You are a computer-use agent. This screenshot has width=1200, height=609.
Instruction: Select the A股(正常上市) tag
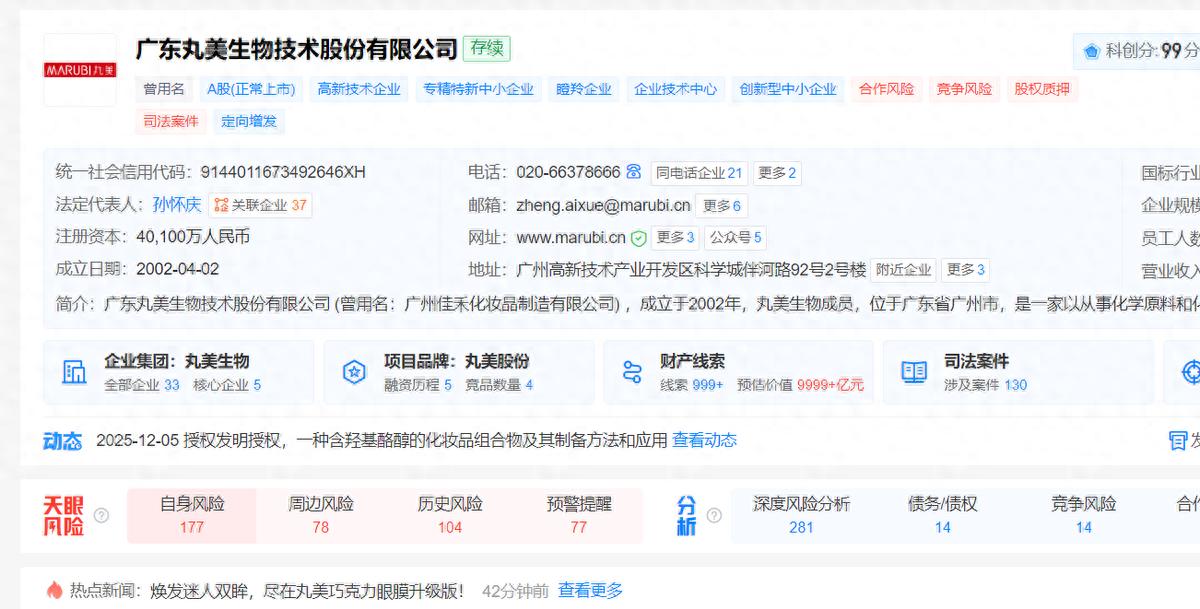(251, 89)
